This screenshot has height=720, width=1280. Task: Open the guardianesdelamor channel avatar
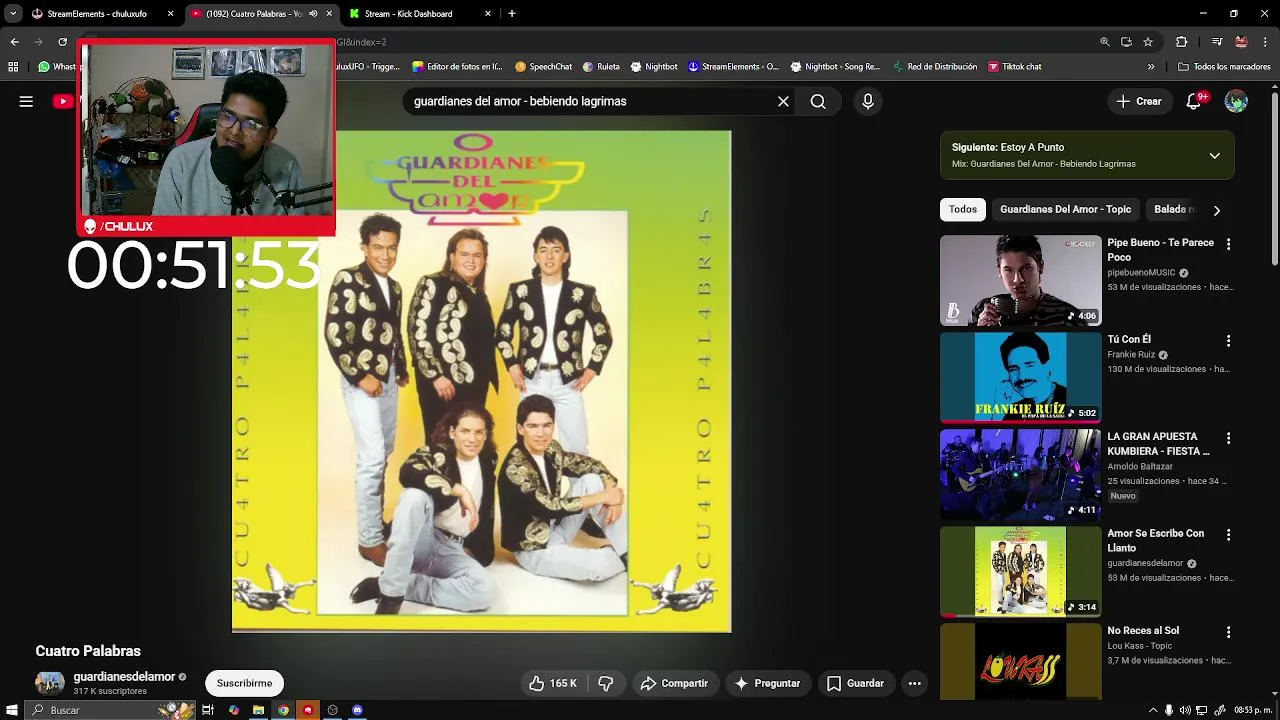(50, 683)
